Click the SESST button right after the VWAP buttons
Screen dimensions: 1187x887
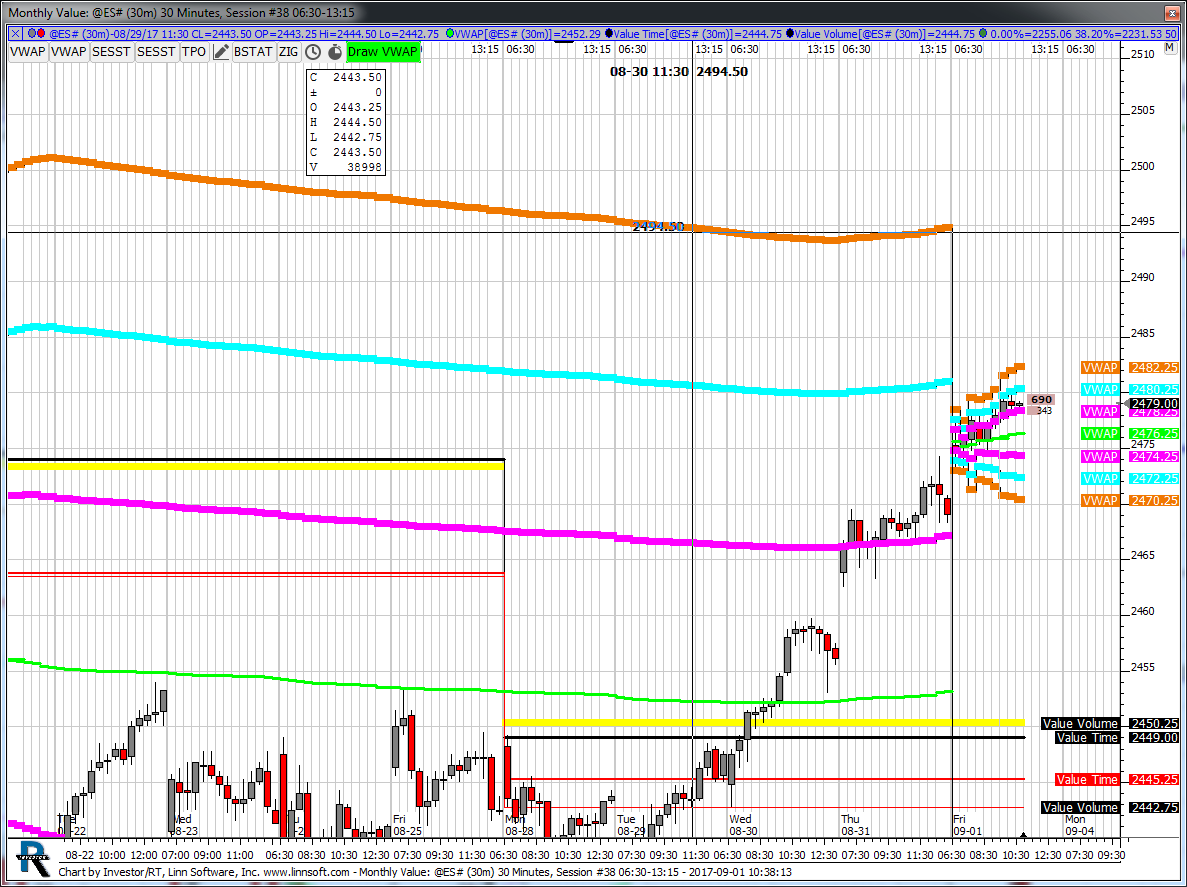111,51
